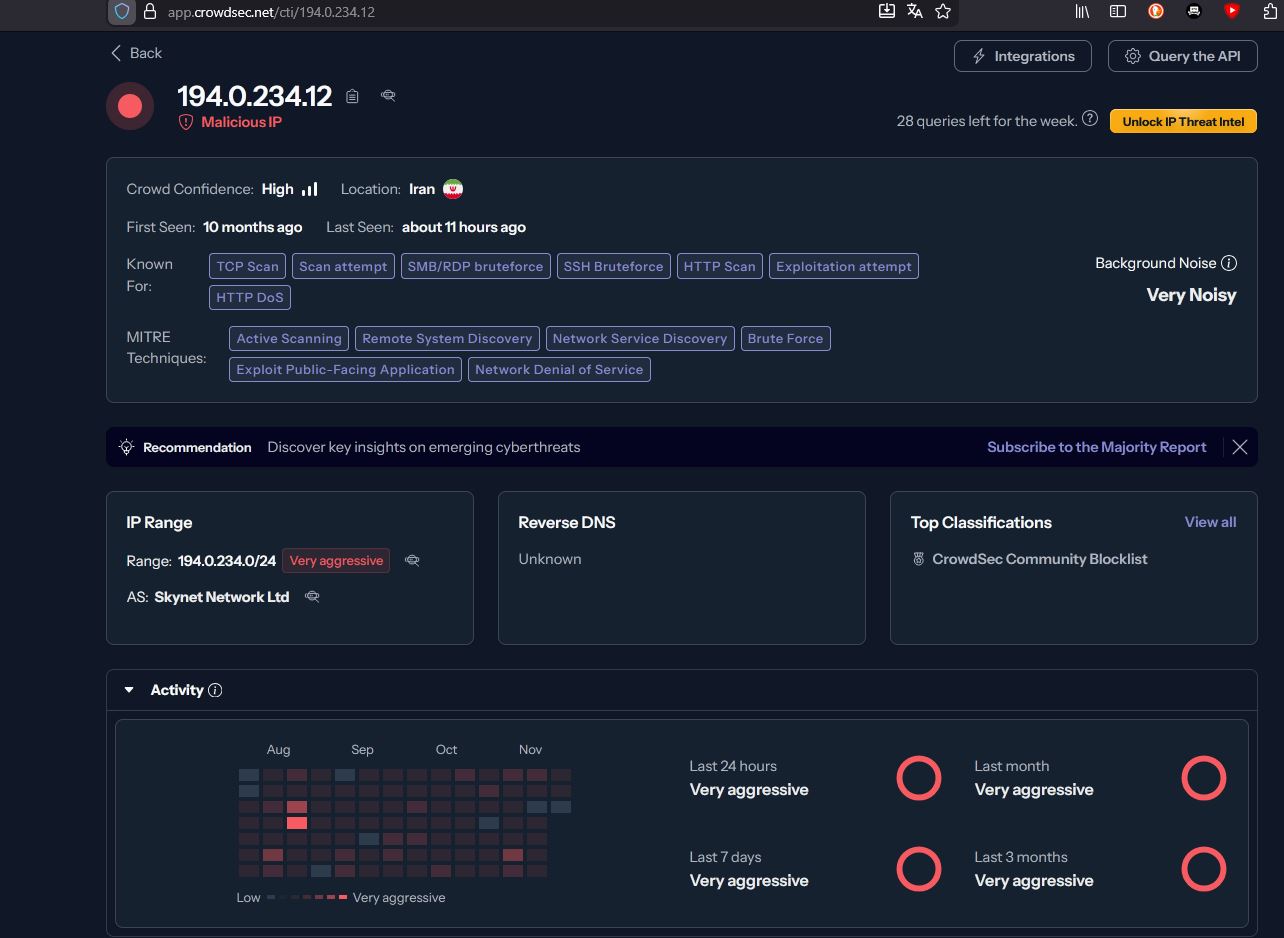Click the Activity info icon
This screenshot has width=1284, height=938.
(215, 690)
